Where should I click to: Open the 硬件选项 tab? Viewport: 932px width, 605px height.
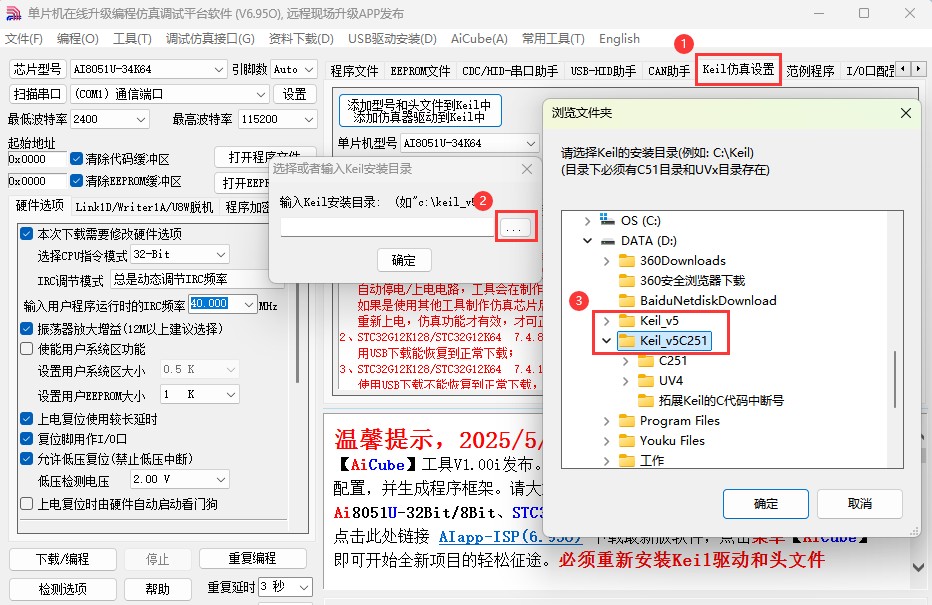[39, 206]
